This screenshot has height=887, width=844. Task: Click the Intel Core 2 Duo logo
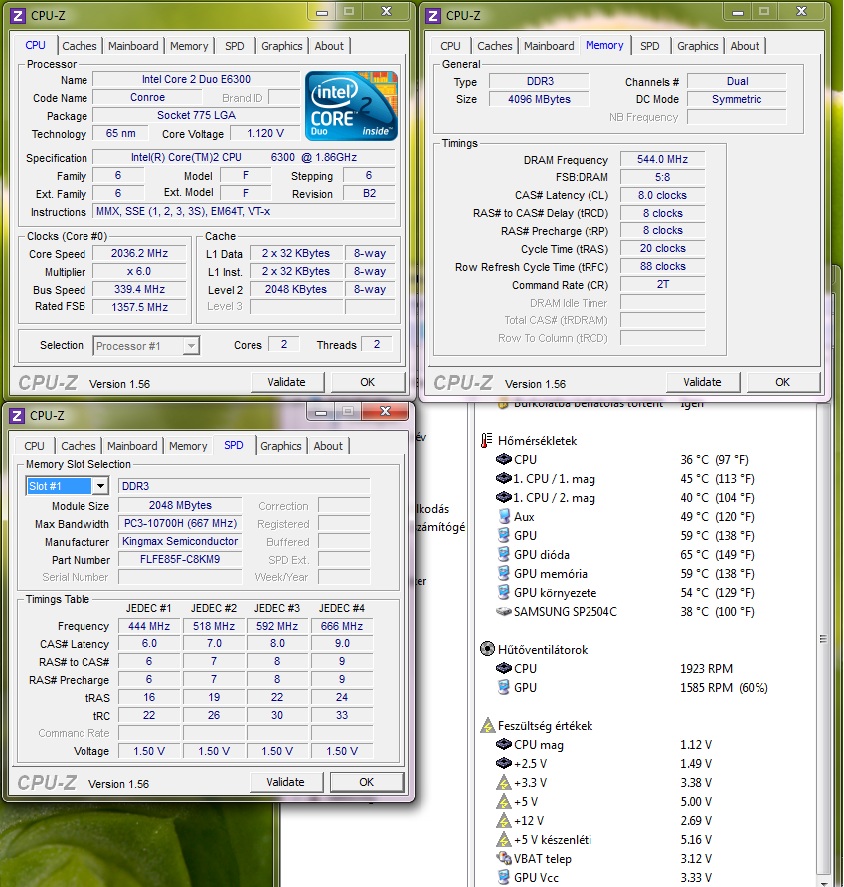(351, 106)
